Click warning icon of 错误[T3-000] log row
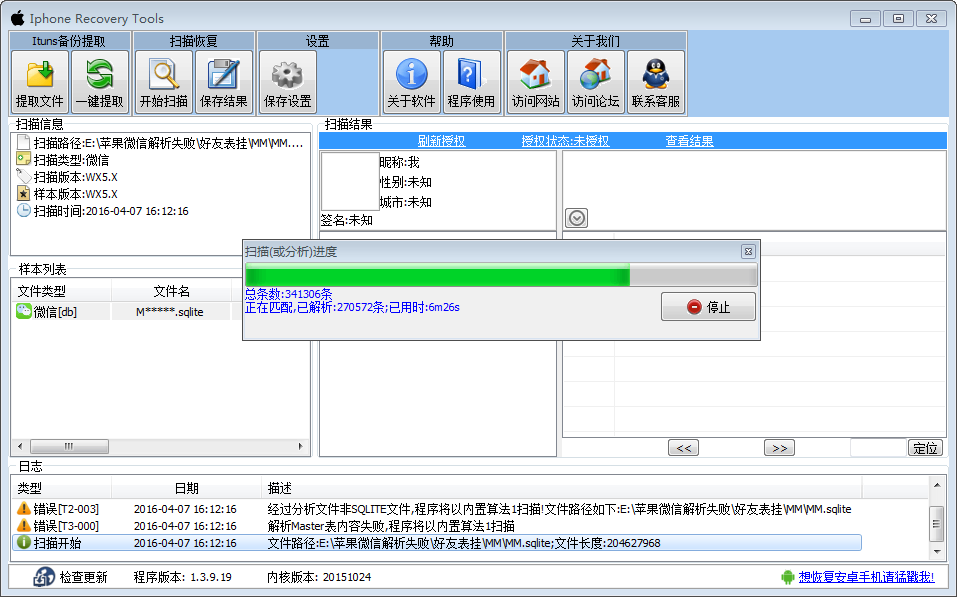The height and width of the screenshot is (597, 957). [x=24, y=526]
